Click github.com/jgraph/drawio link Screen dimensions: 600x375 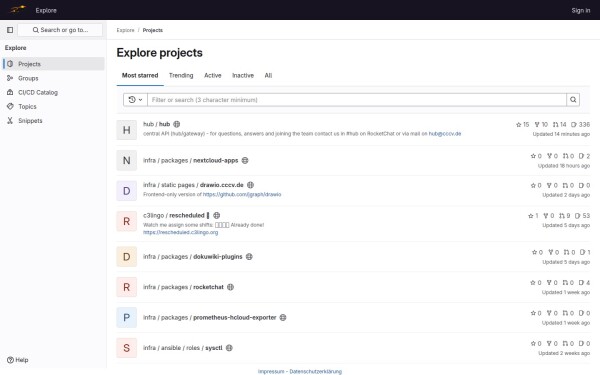click(x=242, y=194)
